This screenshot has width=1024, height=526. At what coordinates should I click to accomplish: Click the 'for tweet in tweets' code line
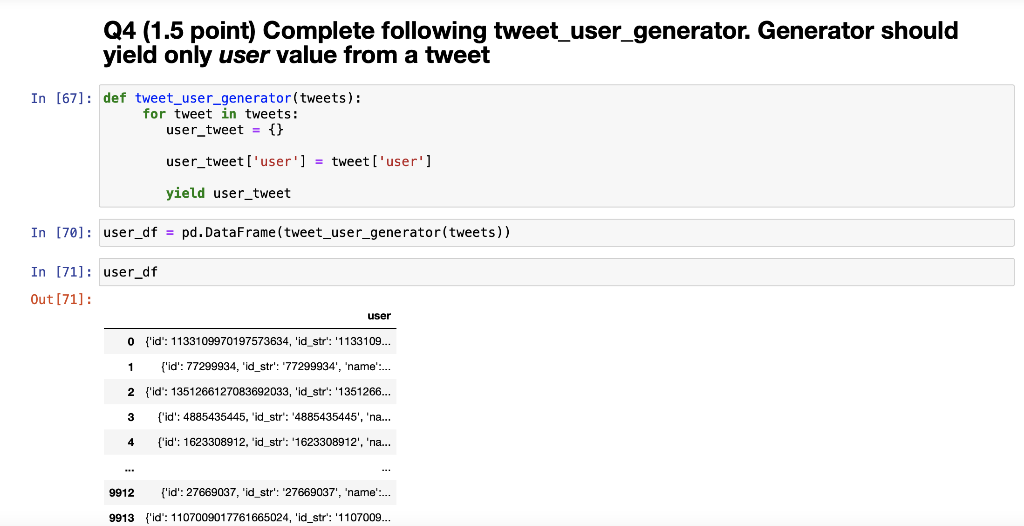click(x=220, y=114)
